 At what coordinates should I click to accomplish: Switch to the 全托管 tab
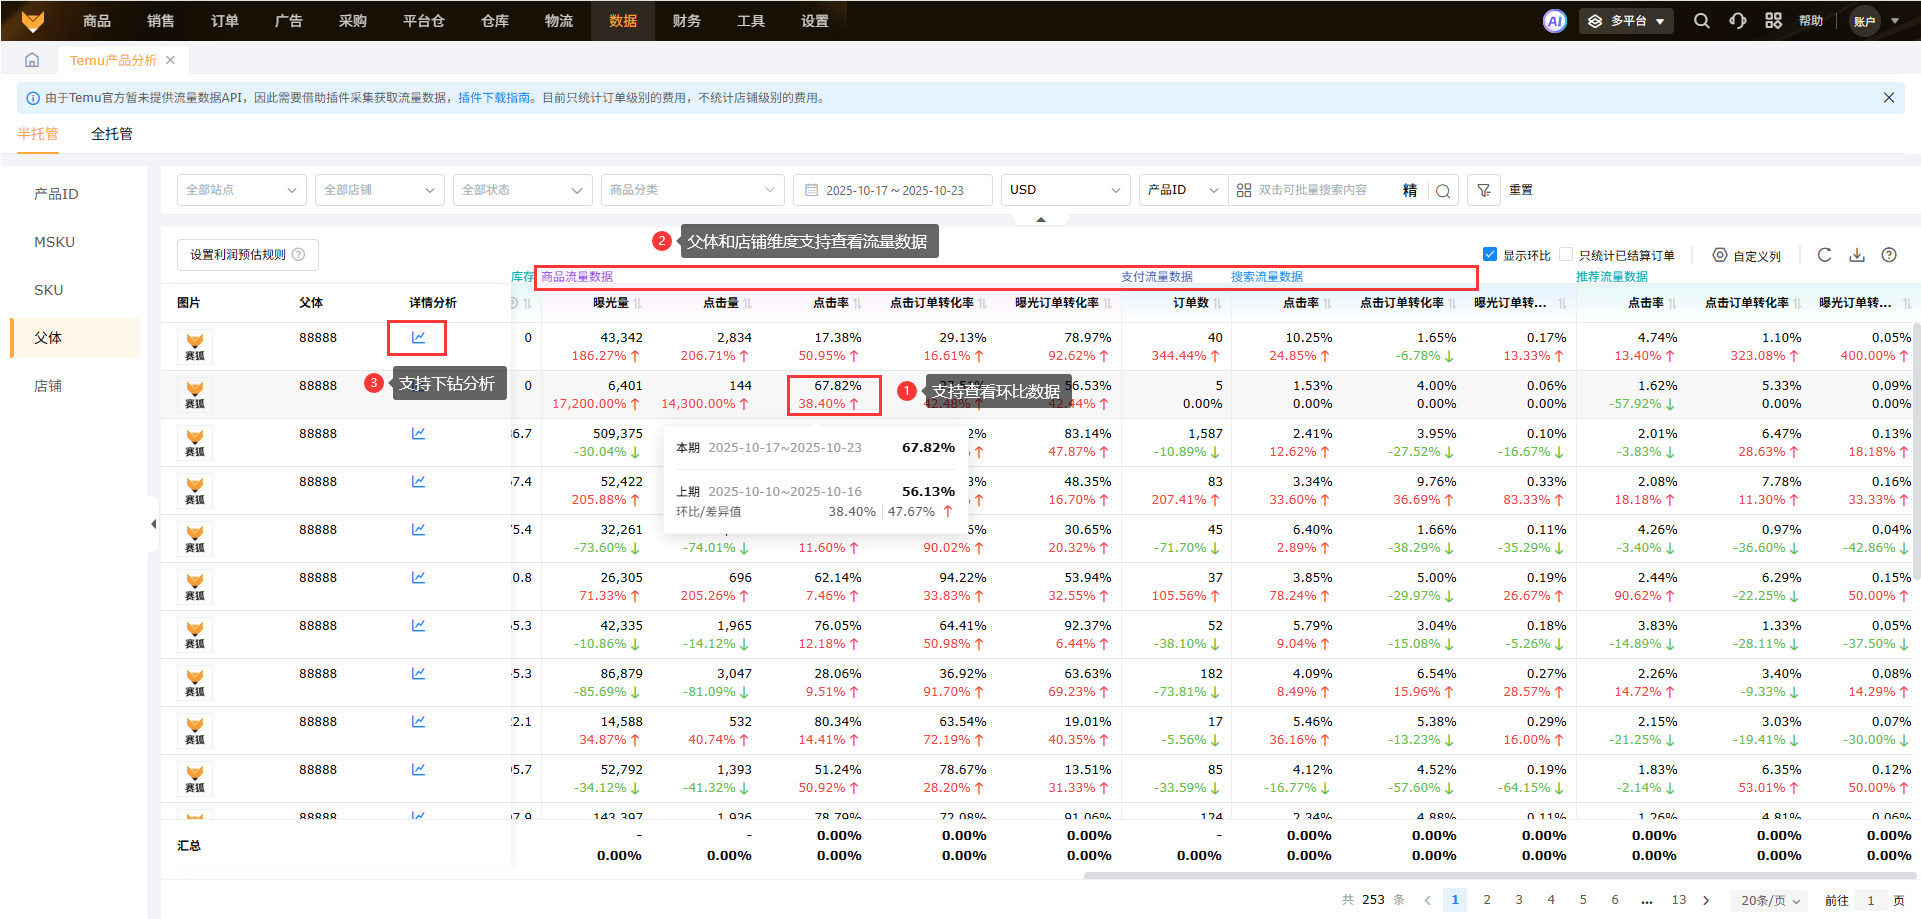111,134
